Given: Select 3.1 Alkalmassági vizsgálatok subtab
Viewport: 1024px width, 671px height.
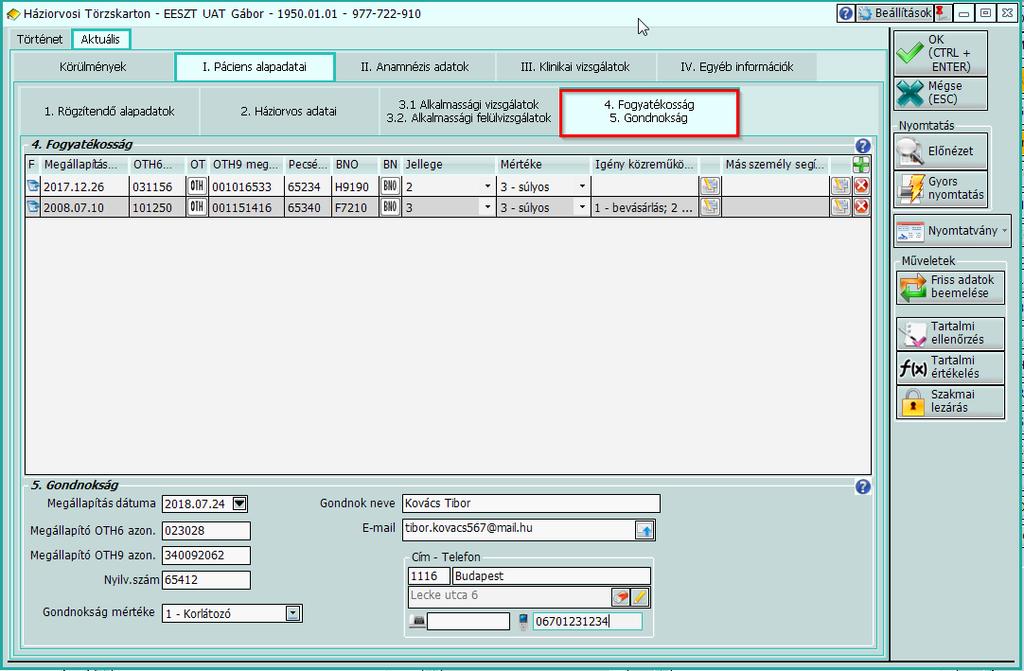Looking at the screenshot, I should coord(469,112).
